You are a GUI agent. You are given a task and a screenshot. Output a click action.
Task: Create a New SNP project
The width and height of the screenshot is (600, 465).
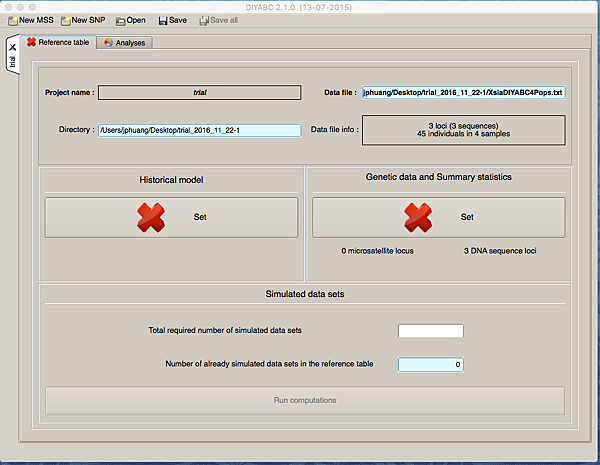coord(83,20)
